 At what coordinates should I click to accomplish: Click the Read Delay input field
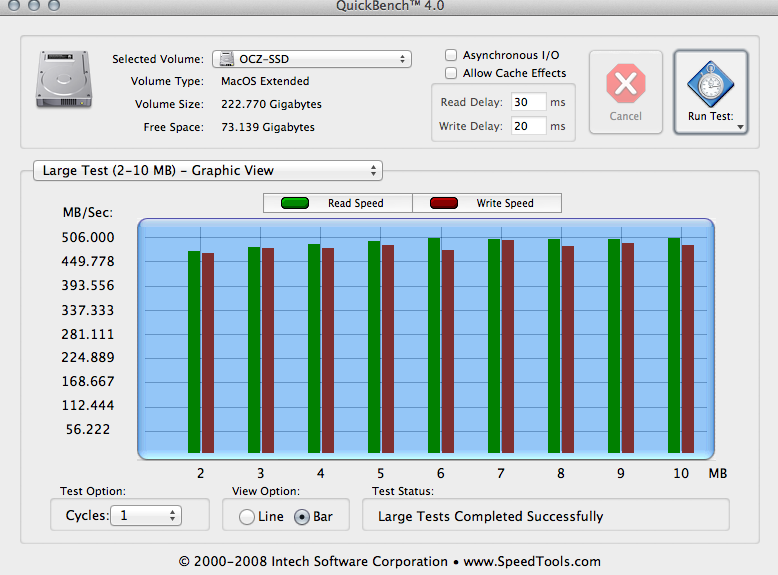(x=528, y=102)
